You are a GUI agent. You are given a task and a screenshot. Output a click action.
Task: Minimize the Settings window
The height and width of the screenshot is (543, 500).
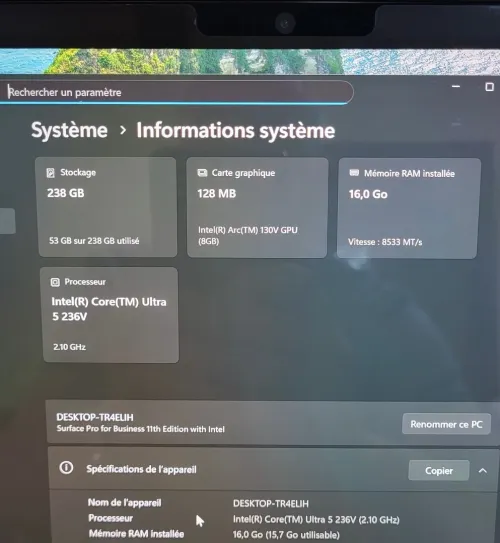tap(456, 86)
